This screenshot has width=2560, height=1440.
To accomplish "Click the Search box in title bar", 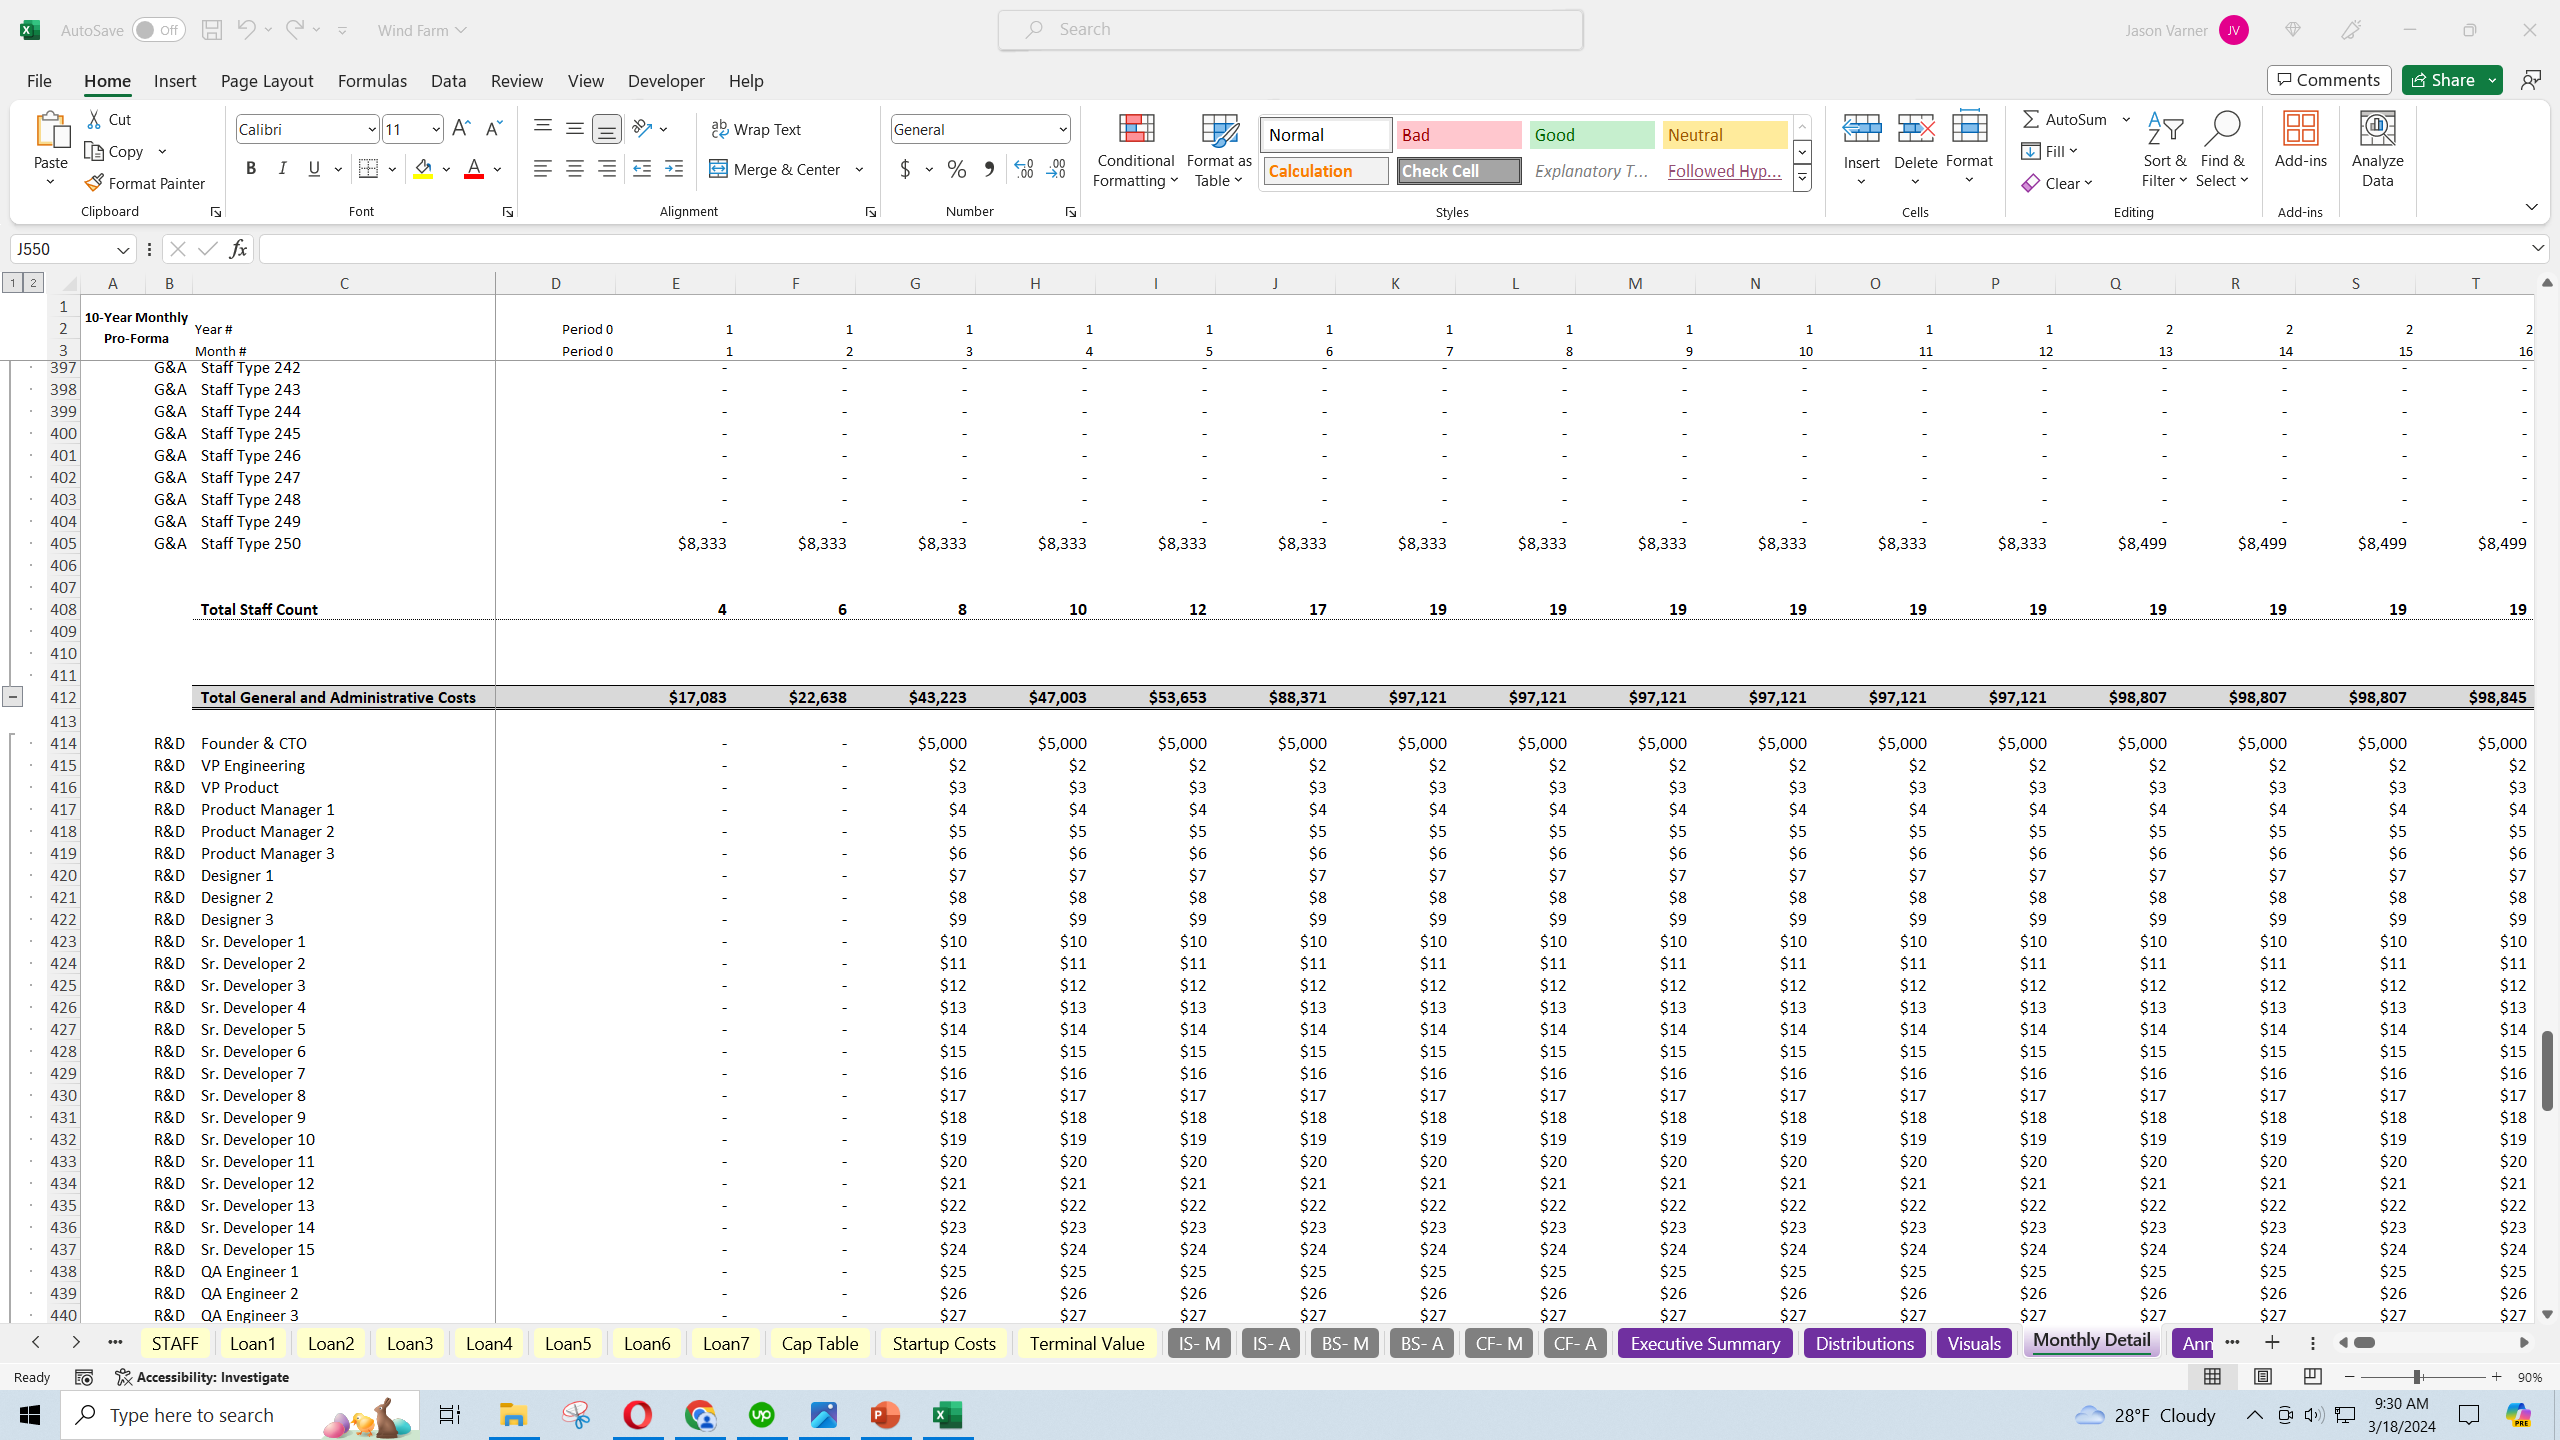I will coord(1290,30).
